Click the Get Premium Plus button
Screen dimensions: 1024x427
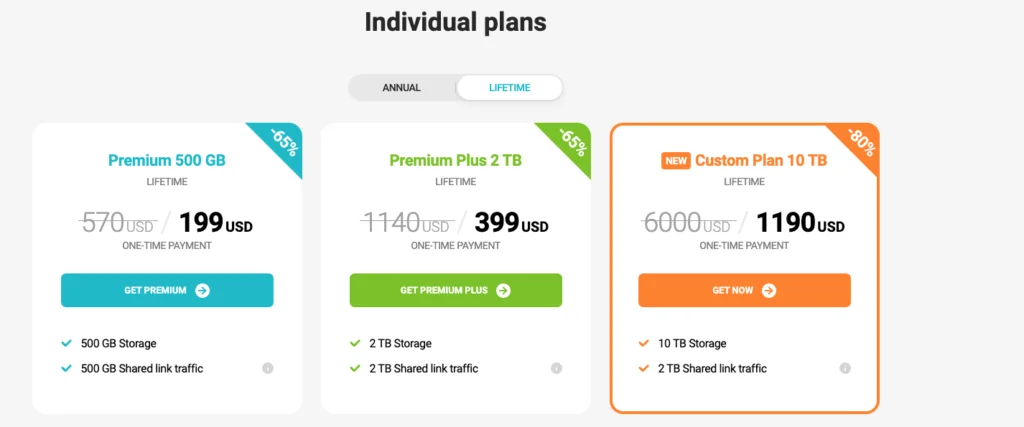[x=456, y=290]
